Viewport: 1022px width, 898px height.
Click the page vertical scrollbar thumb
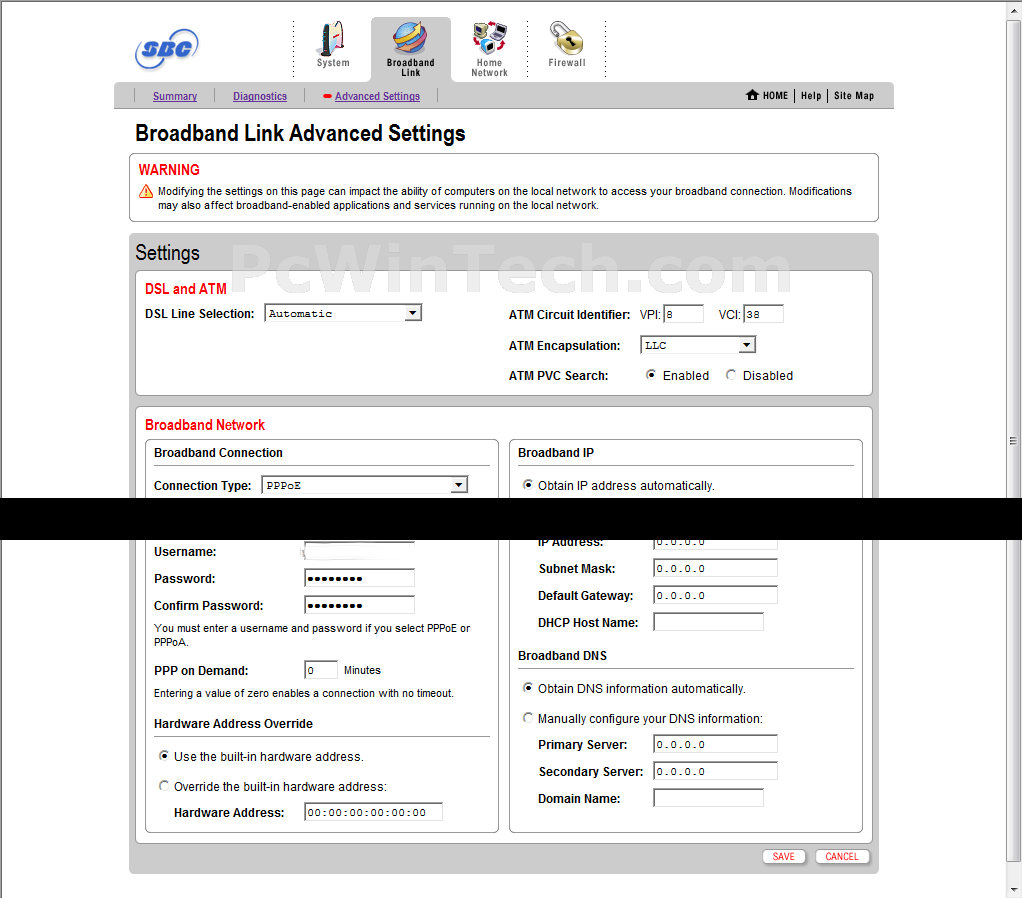click(x=1013, y=441)
